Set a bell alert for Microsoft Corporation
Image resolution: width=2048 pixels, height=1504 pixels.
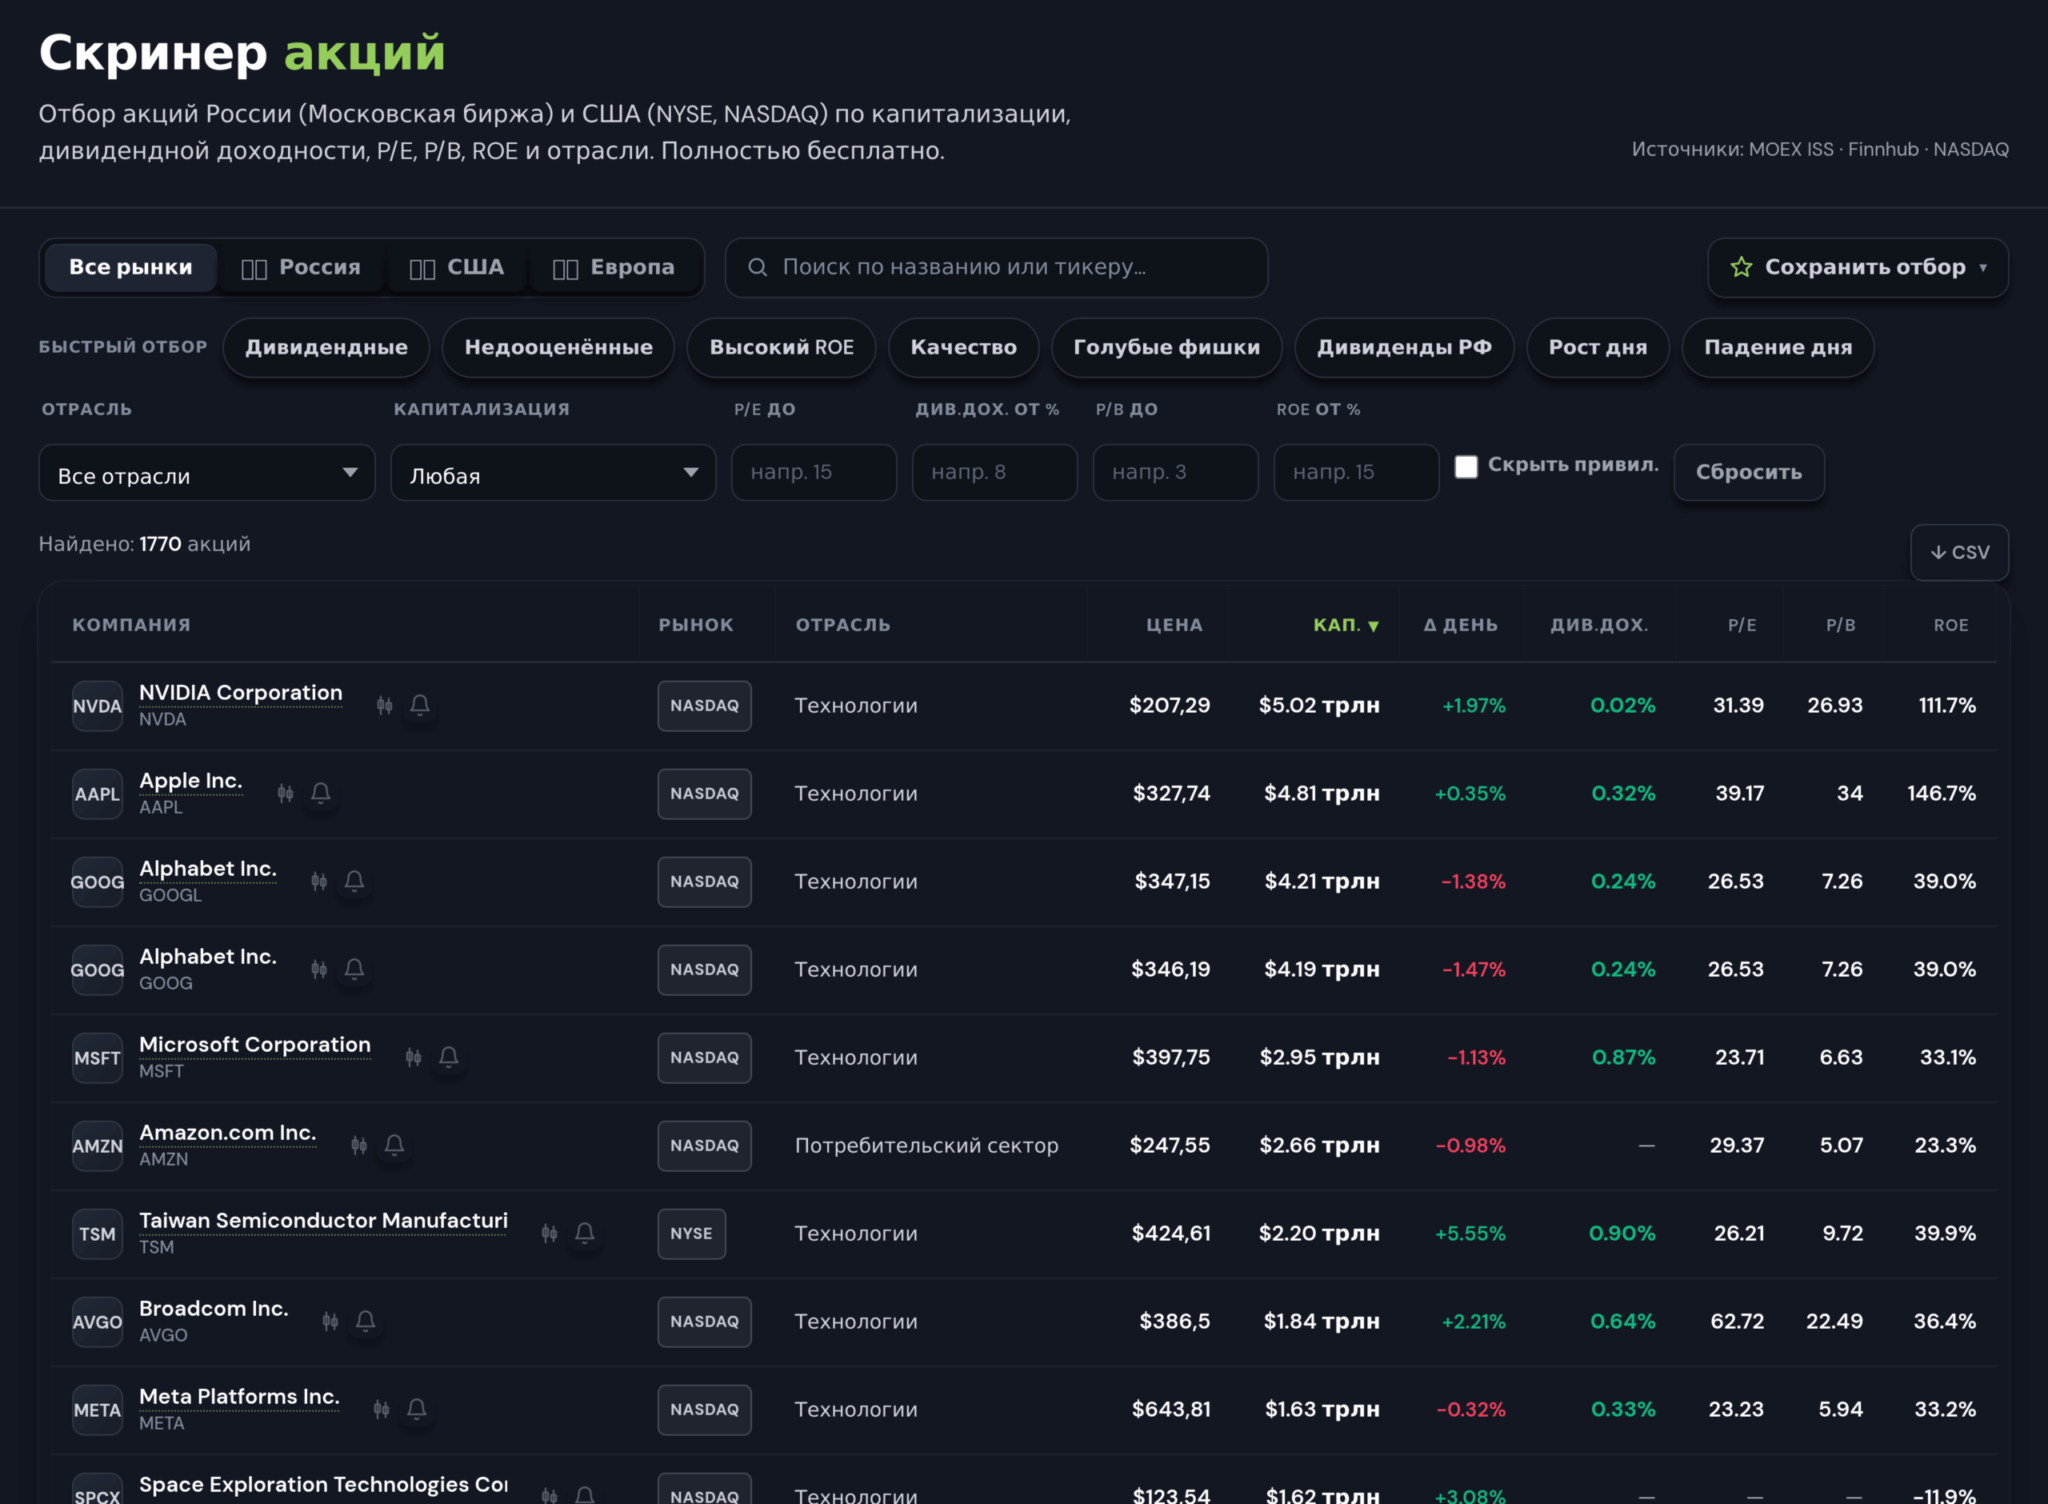(x=449, y=1057)
